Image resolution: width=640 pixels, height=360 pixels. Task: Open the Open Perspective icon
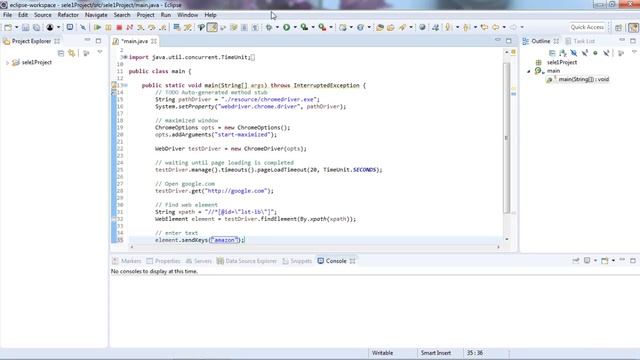[x=619, y=27]
